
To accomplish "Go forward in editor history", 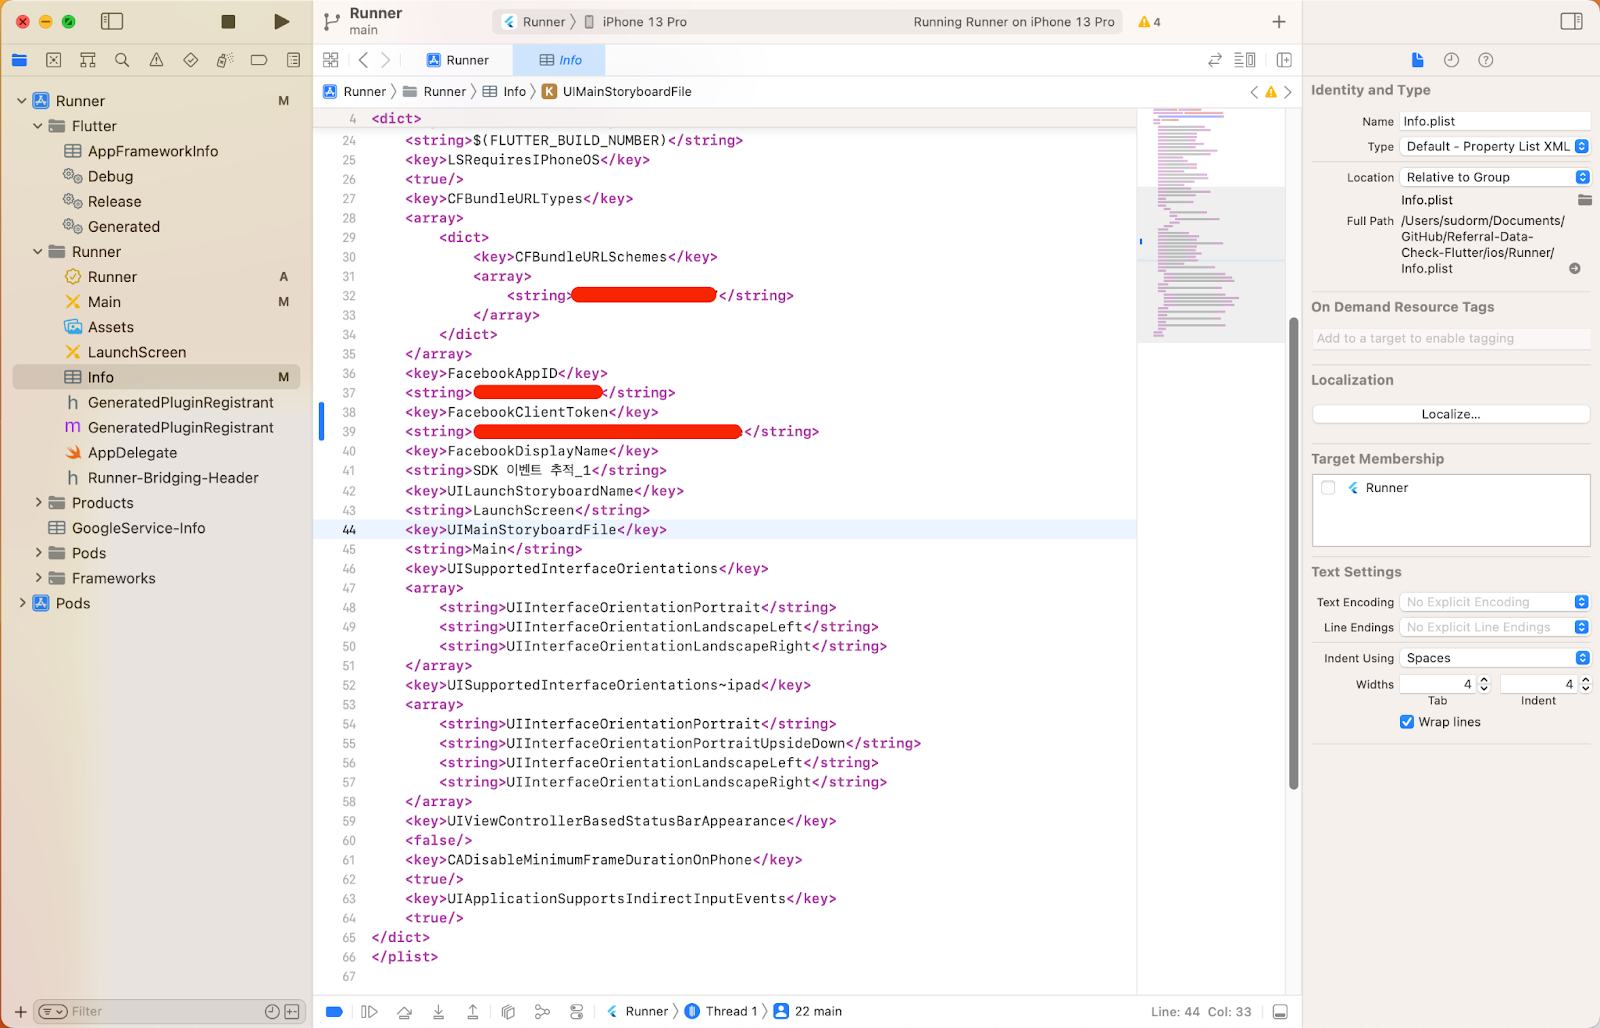I will (386, 60).
